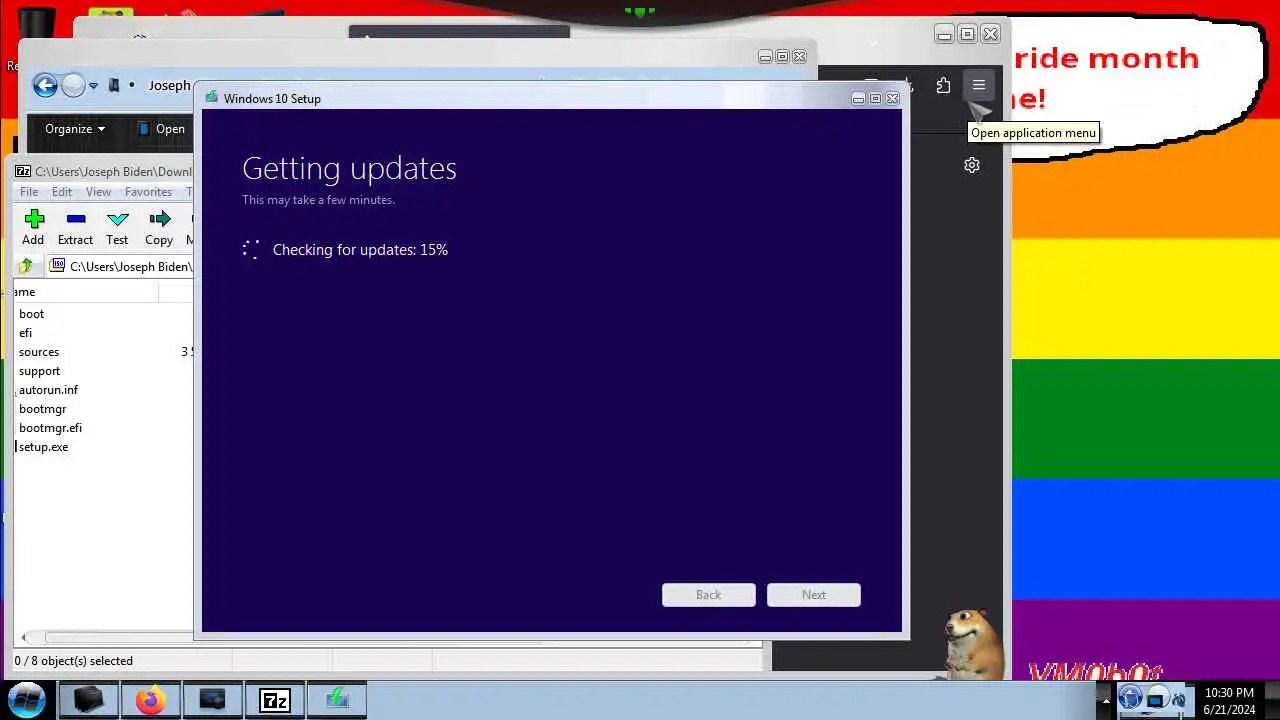Select the support folder in 7-Zip list

40,371
